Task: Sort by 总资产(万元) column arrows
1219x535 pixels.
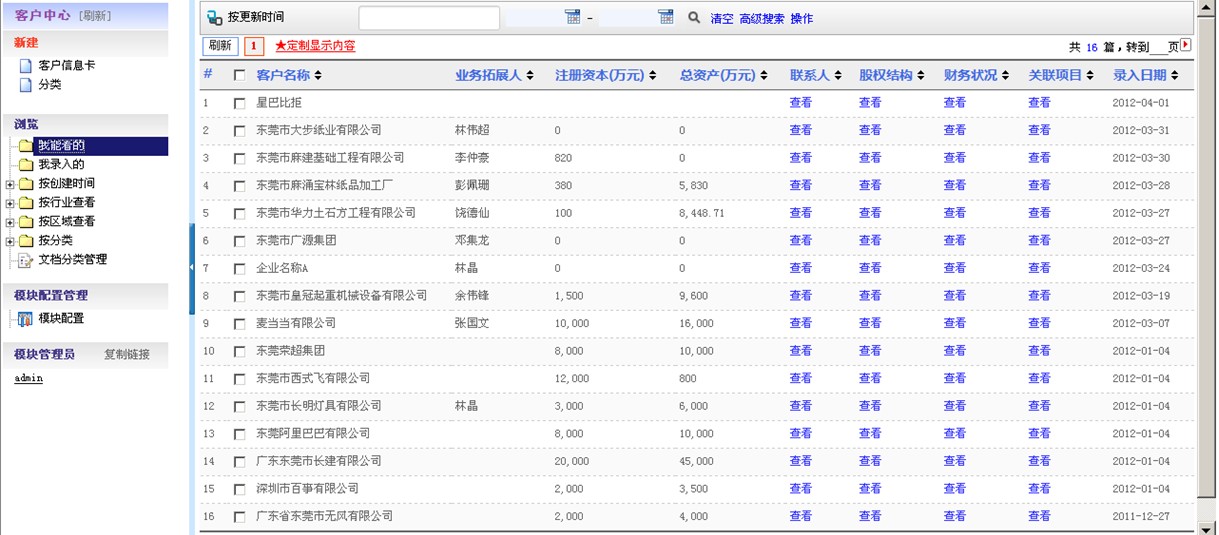Action: coord(765,75)
